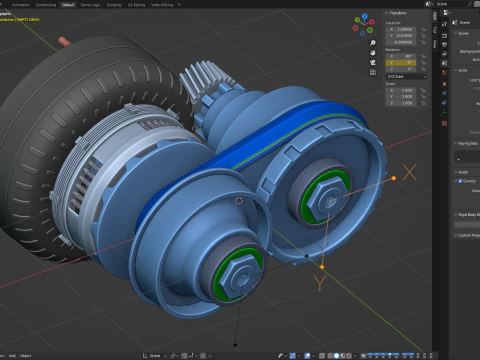The image size is (480, 360).
Task: Collapse the Keying Sets panel
Action: (456, 143)
